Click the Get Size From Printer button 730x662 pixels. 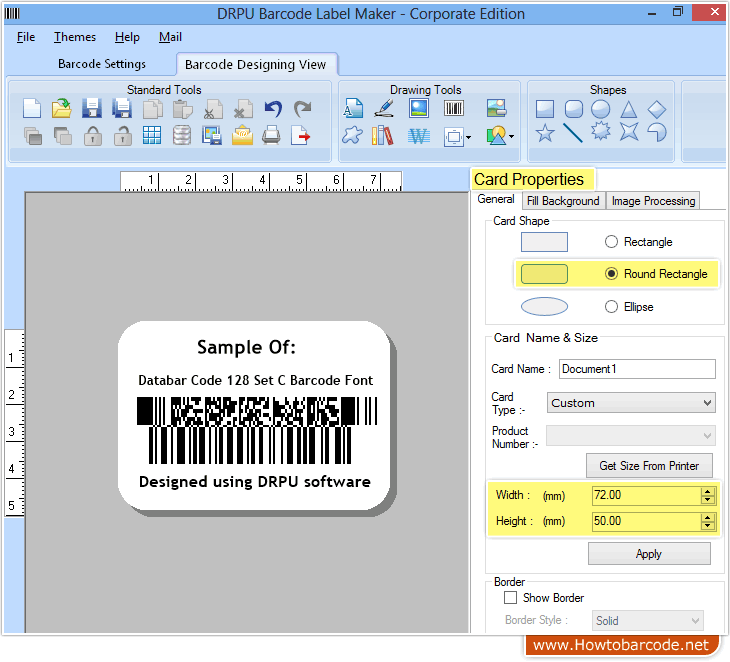pyautogui.click(x=649, y=466)
